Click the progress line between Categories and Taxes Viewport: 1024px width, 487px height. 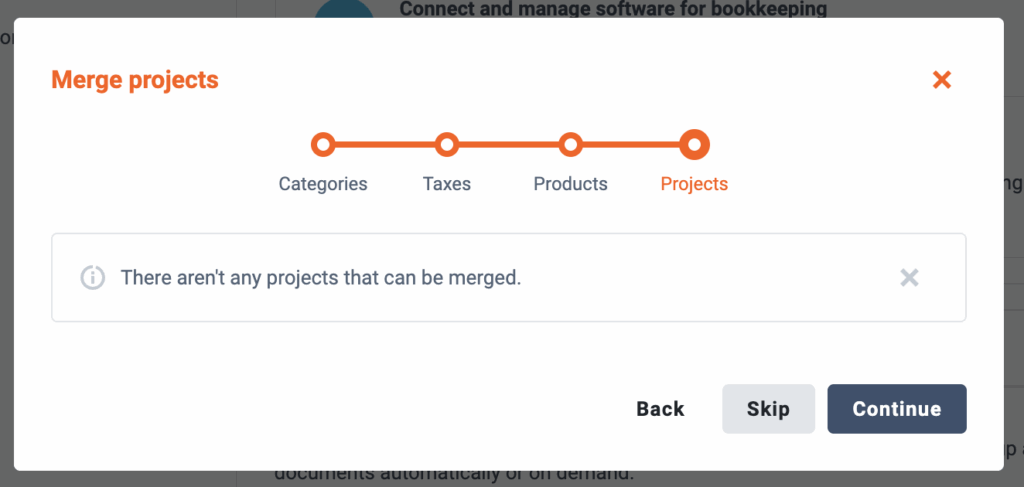coord(385,144)
